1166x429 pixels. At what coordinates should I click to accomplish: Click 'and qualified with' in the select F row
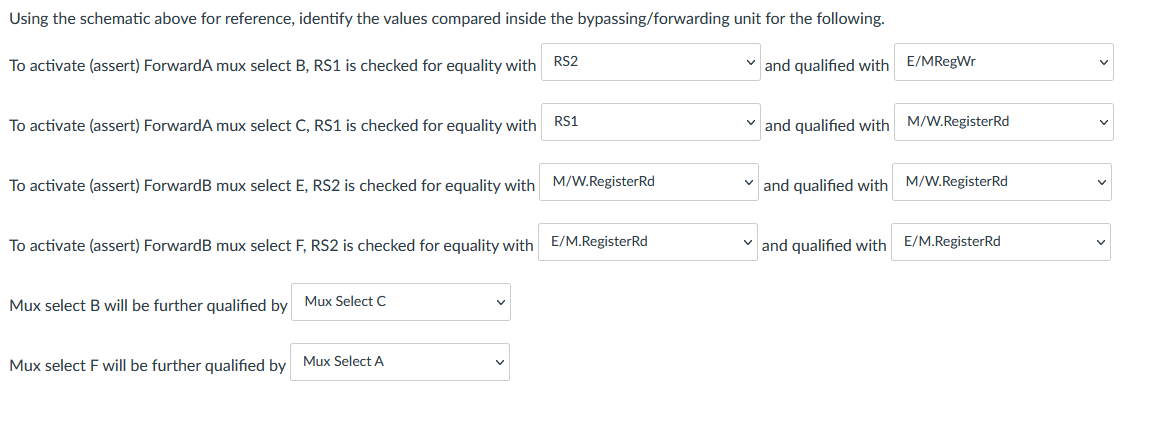(x=825, y=245)
